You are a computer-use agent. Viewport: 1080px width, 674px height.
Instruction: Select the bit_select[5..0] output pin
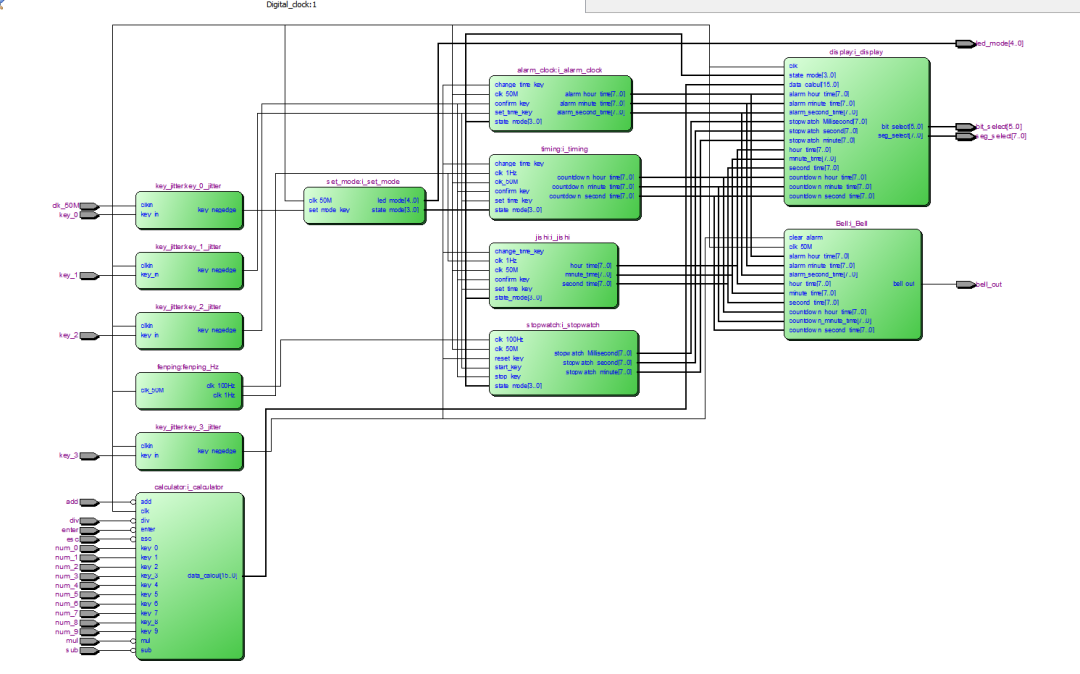[964, 128]
